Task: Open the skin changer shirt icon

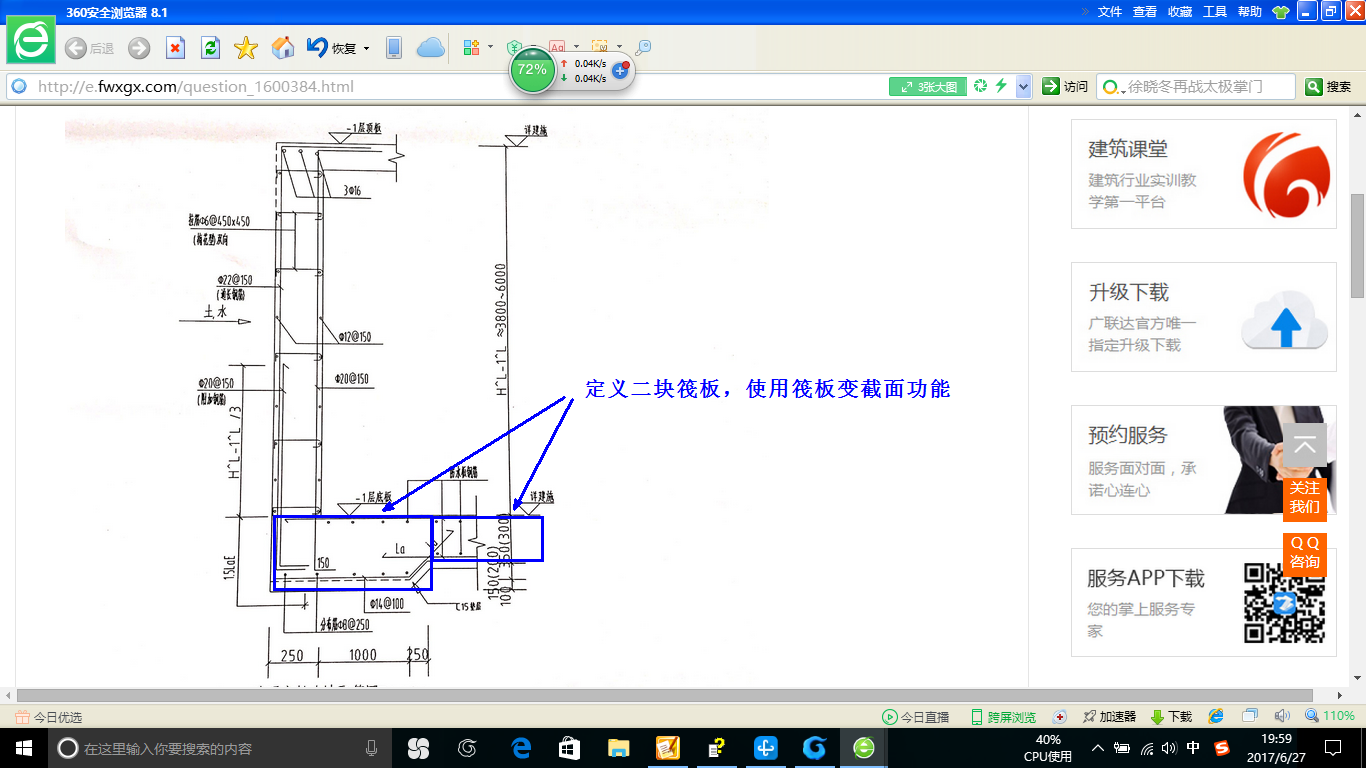Action: (x=1281, y=12)
